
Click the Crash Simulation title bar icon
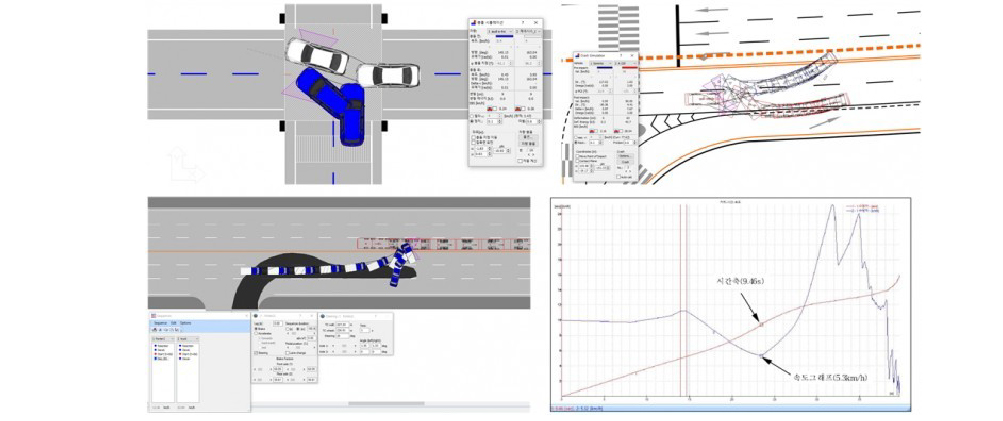(577, 55)
